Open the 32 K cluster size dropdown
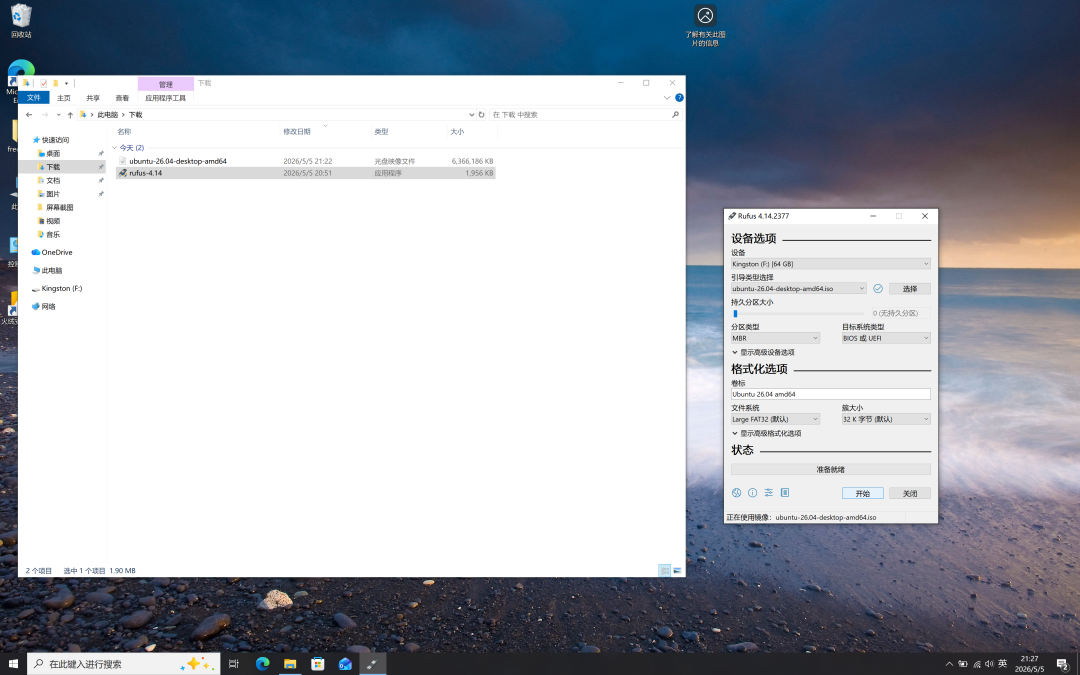Image resolution: width=1080 pixels, height=675 pixels. (x=886, y=419)
